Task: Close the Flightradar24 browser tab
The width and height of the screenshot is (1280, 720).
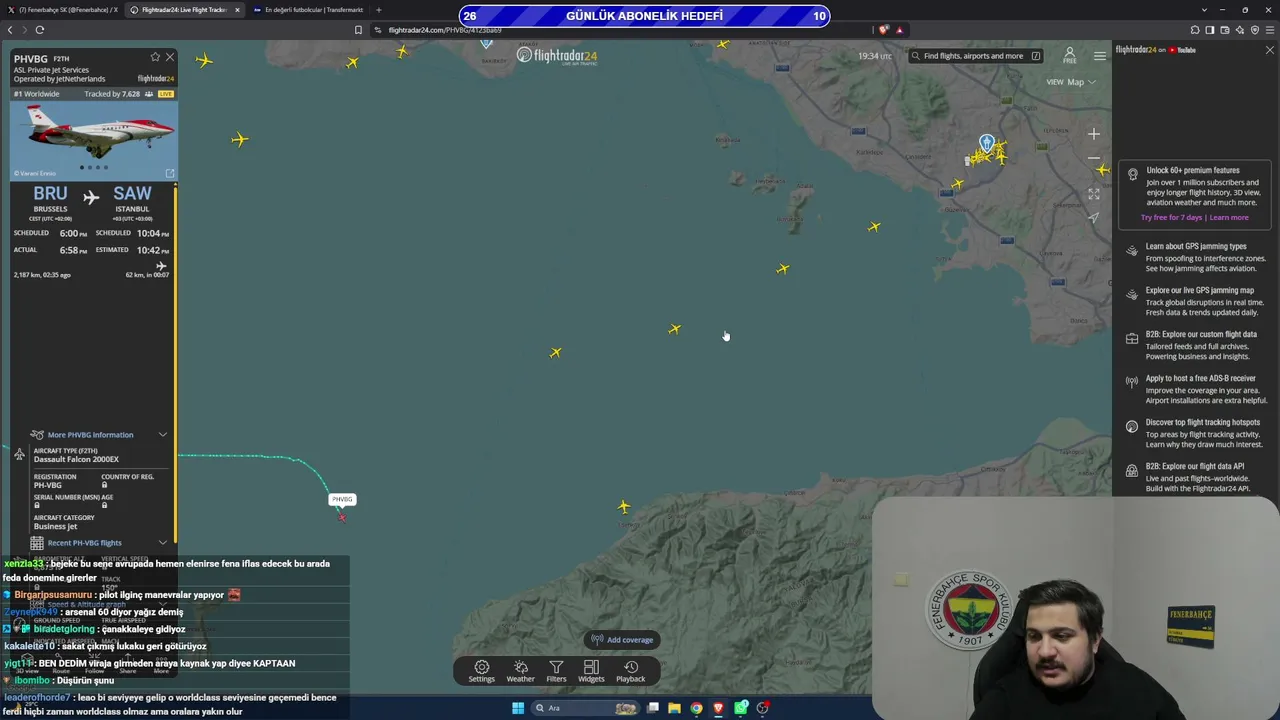Action: tap(237, 10)
